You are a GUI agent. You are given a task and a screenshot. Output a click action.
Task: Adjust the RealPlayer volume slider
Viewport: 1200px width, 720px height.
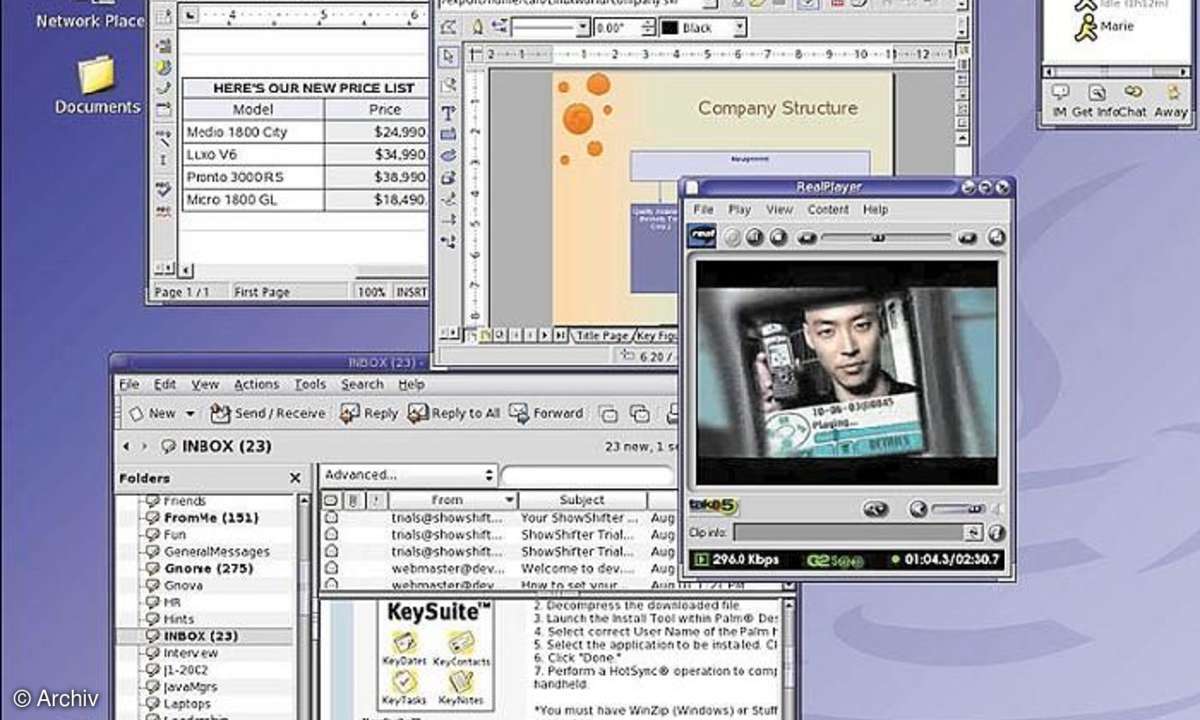[x=960, y=509]
